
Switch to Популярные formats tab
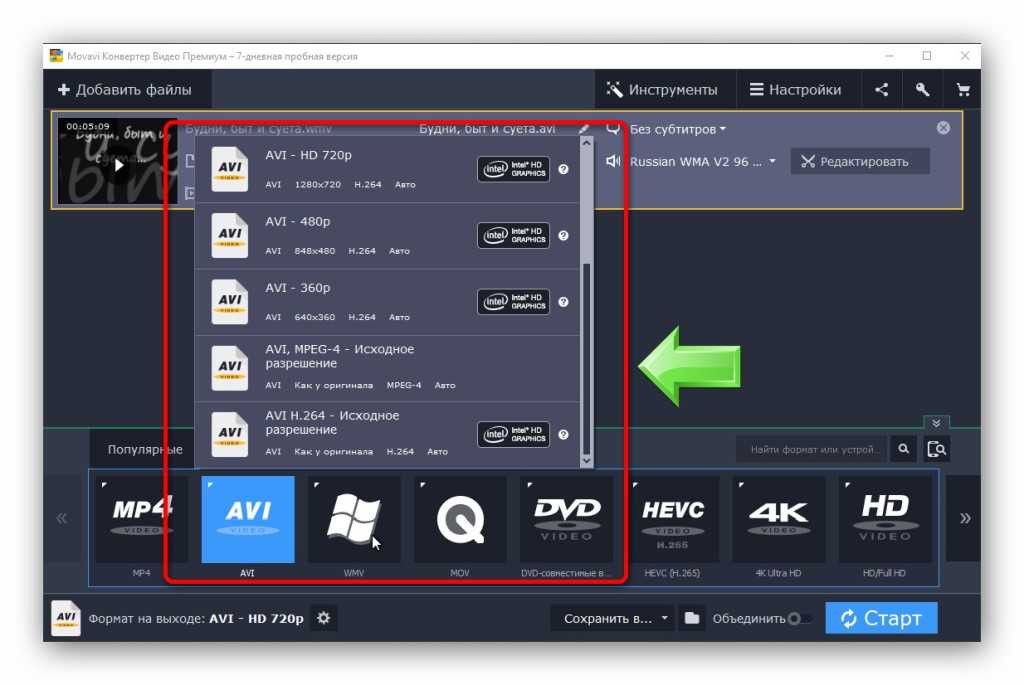145,449
